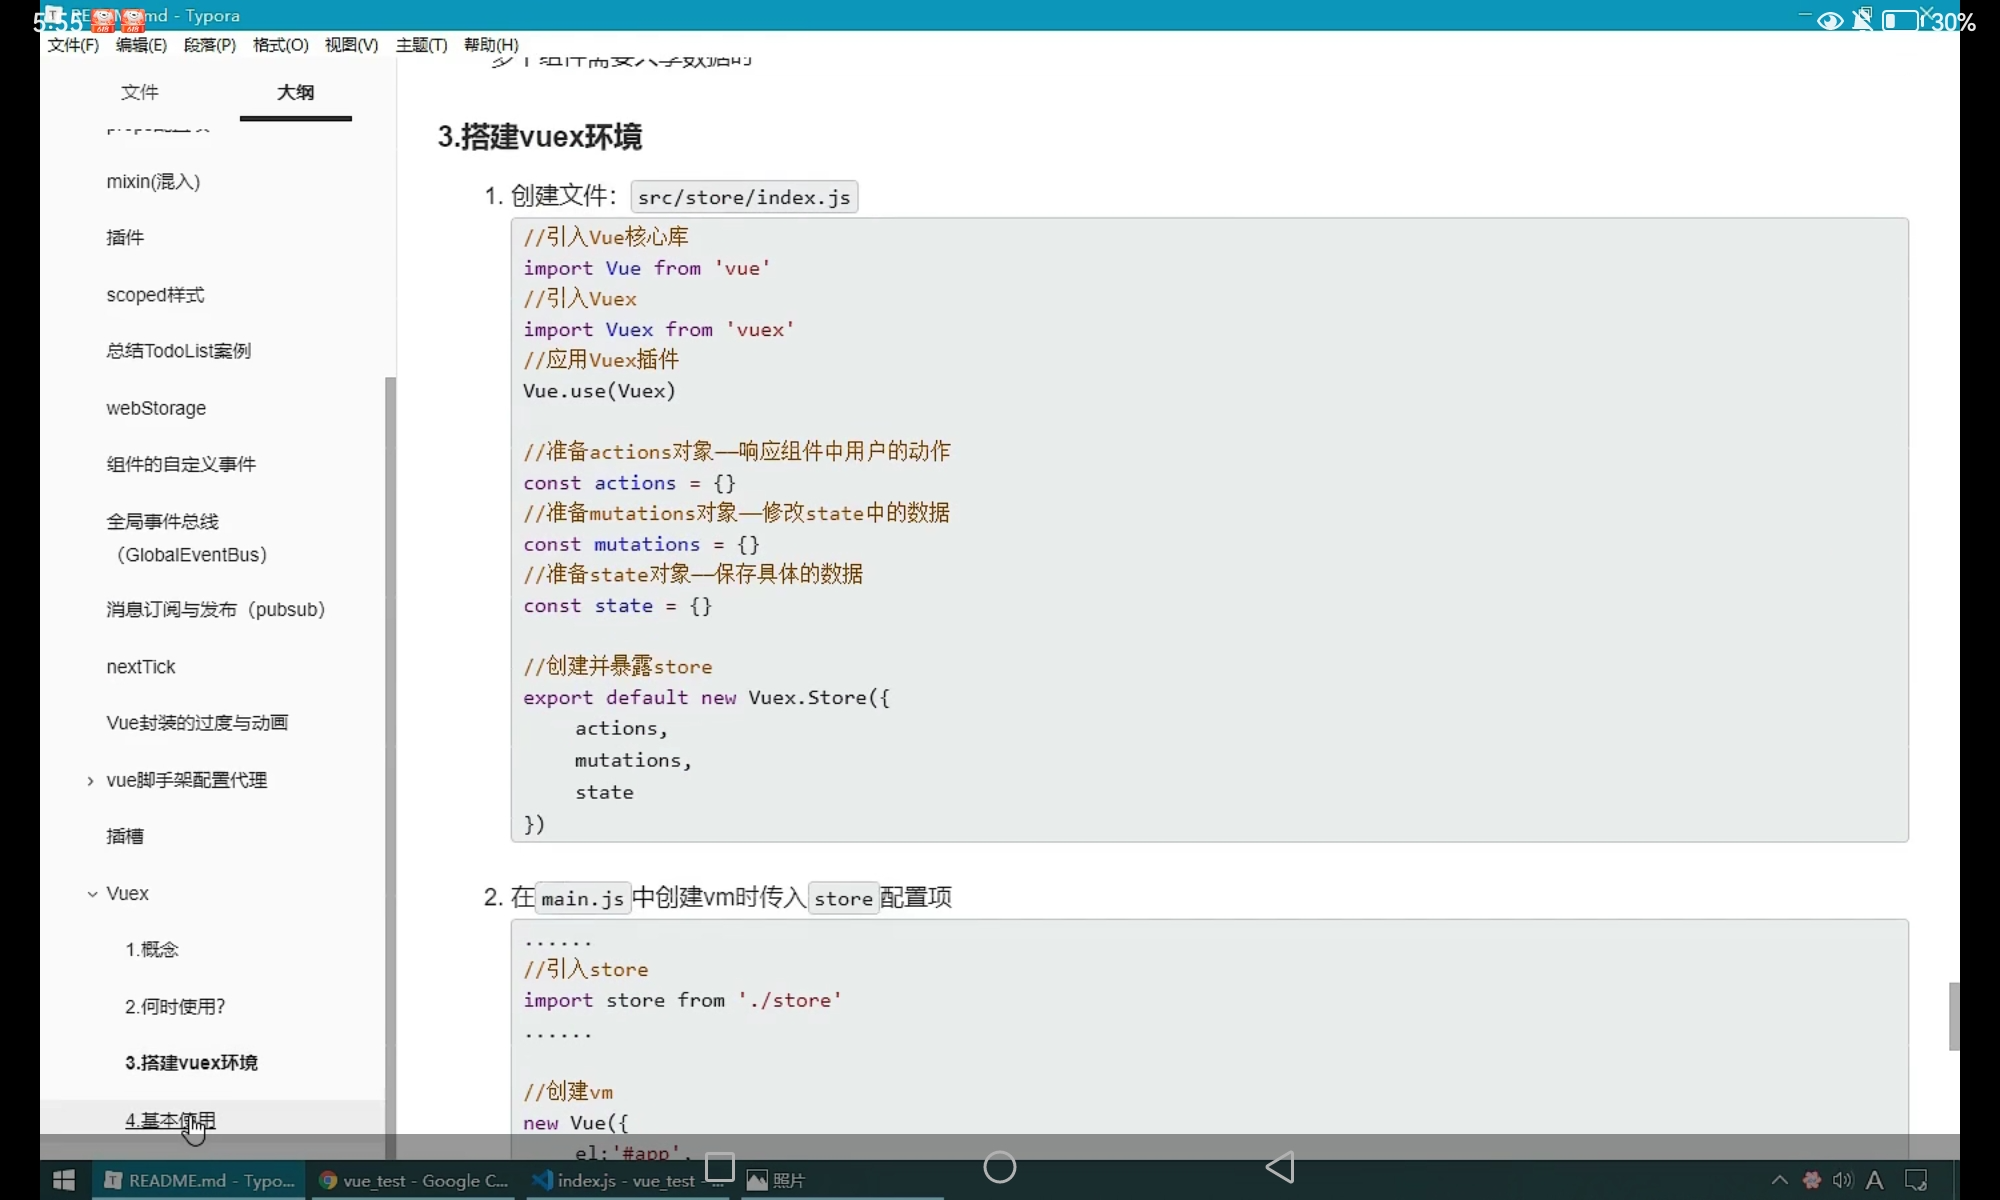The image size is (2000, 1200).
Task: Go to the webStorage outline entry
Action: pyautogui.click(x=156, y=408)
